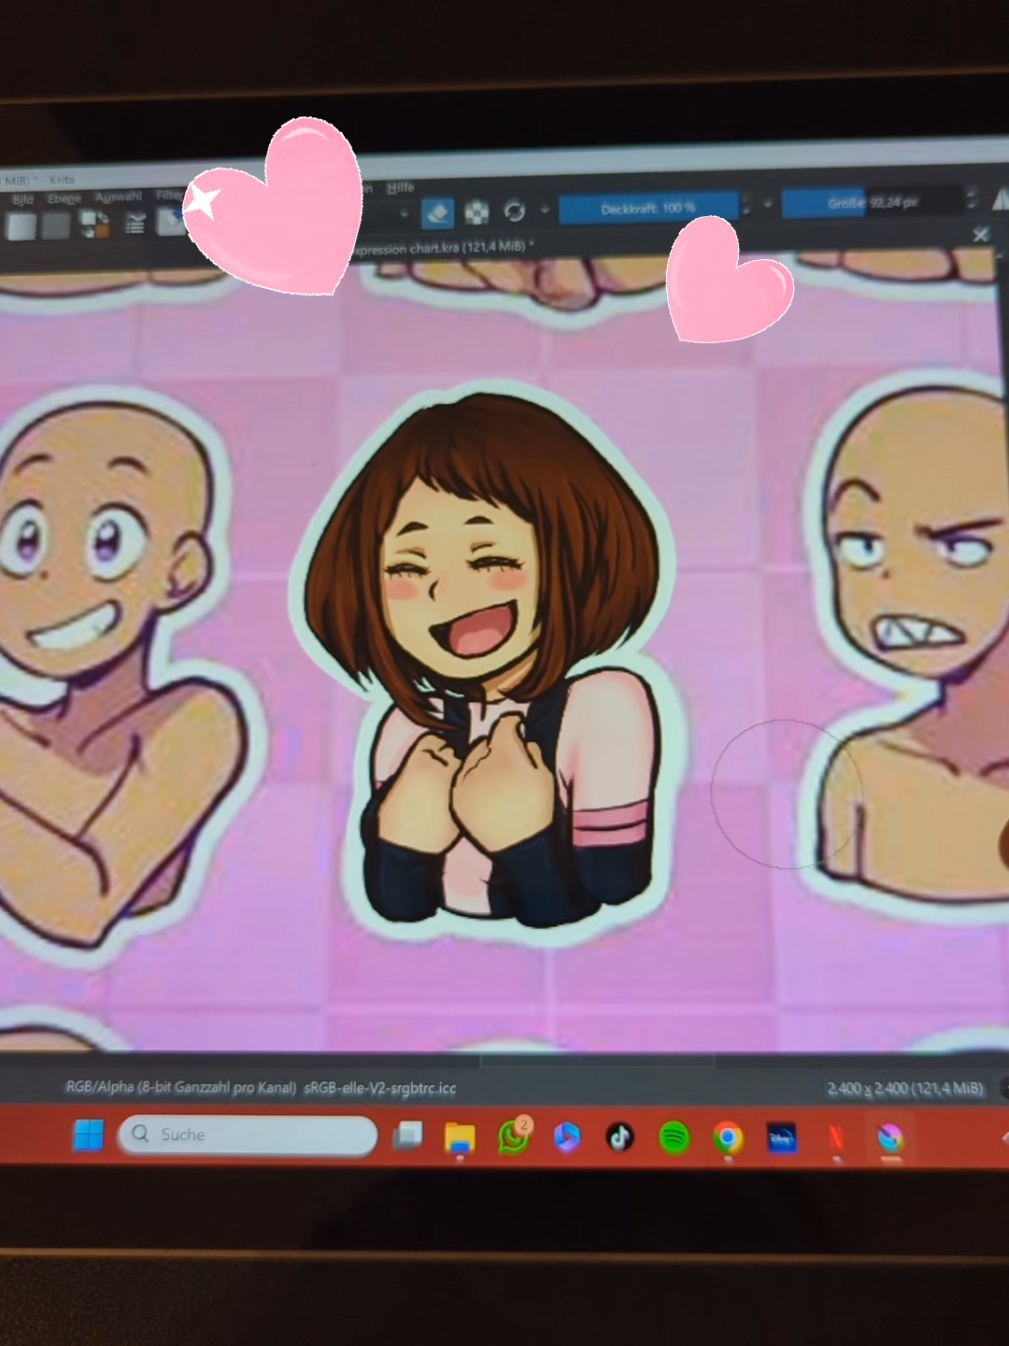Click the sRGB-elle-V2-srgbtrc.icc profile text
This screenshot has width=1009, height=1346.
(380, 1088)
